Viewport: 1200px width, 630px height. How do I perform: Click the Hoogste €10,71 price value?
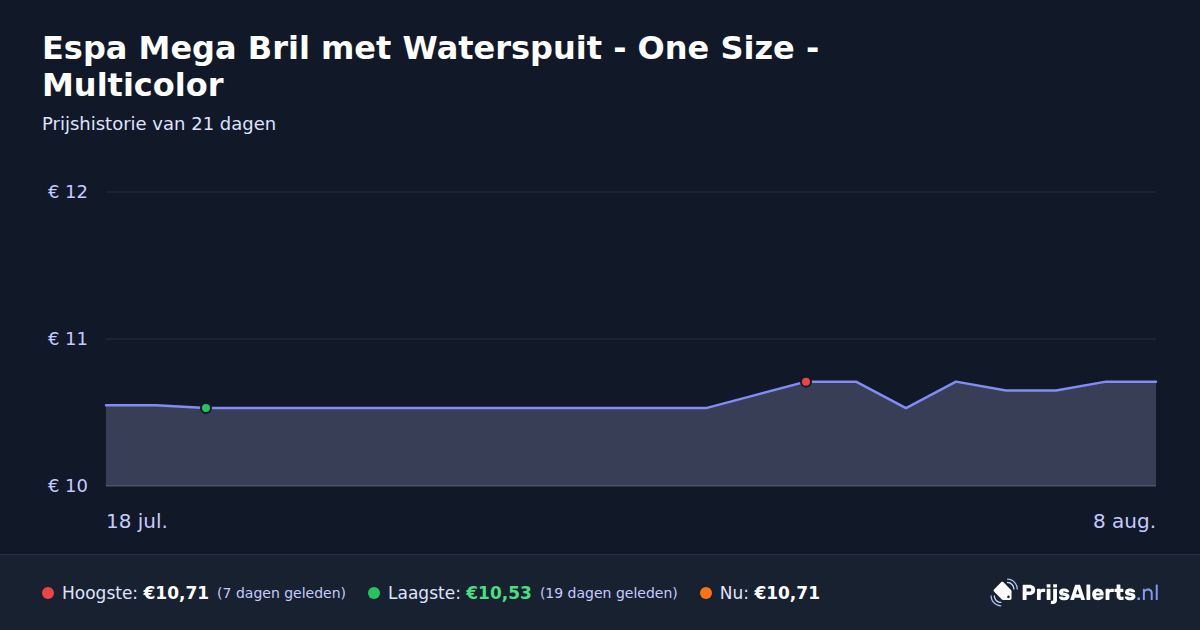click(x=176, y=593)
